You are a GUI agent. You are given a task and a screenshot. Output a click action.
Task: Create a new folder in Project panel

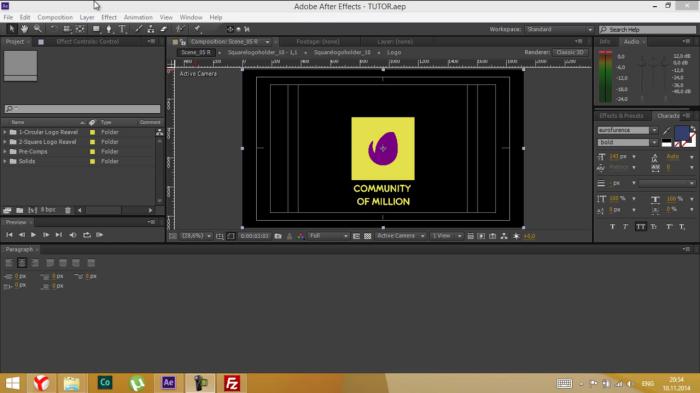coord(20,210)
